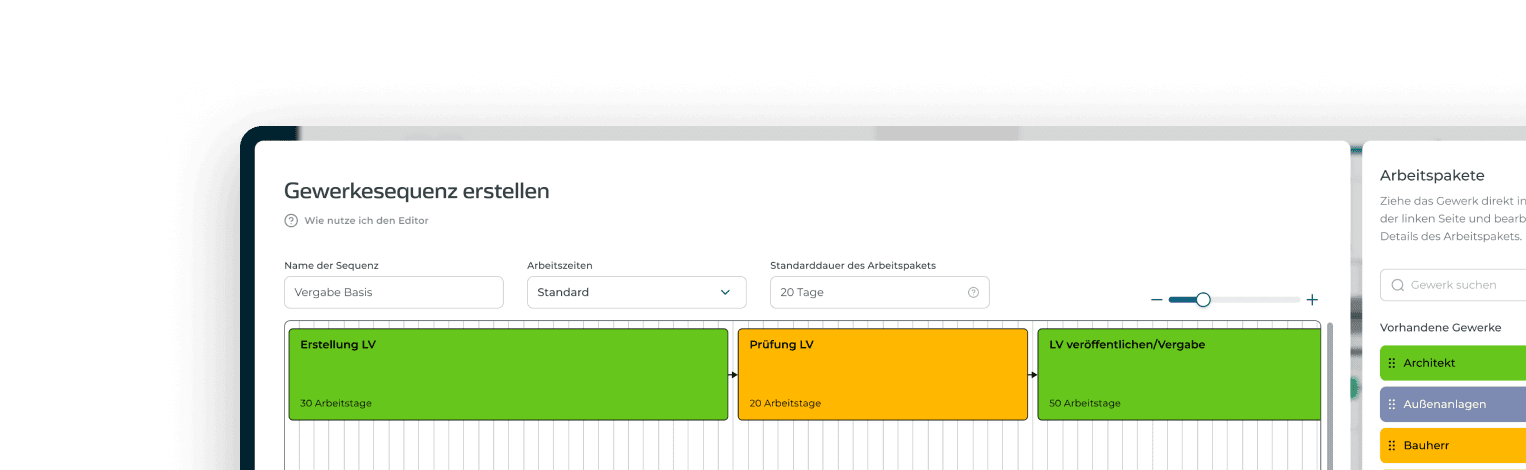Click the search magnifier icon
Viewport: 1526px width, 470px height.
tap(1398, 285)
